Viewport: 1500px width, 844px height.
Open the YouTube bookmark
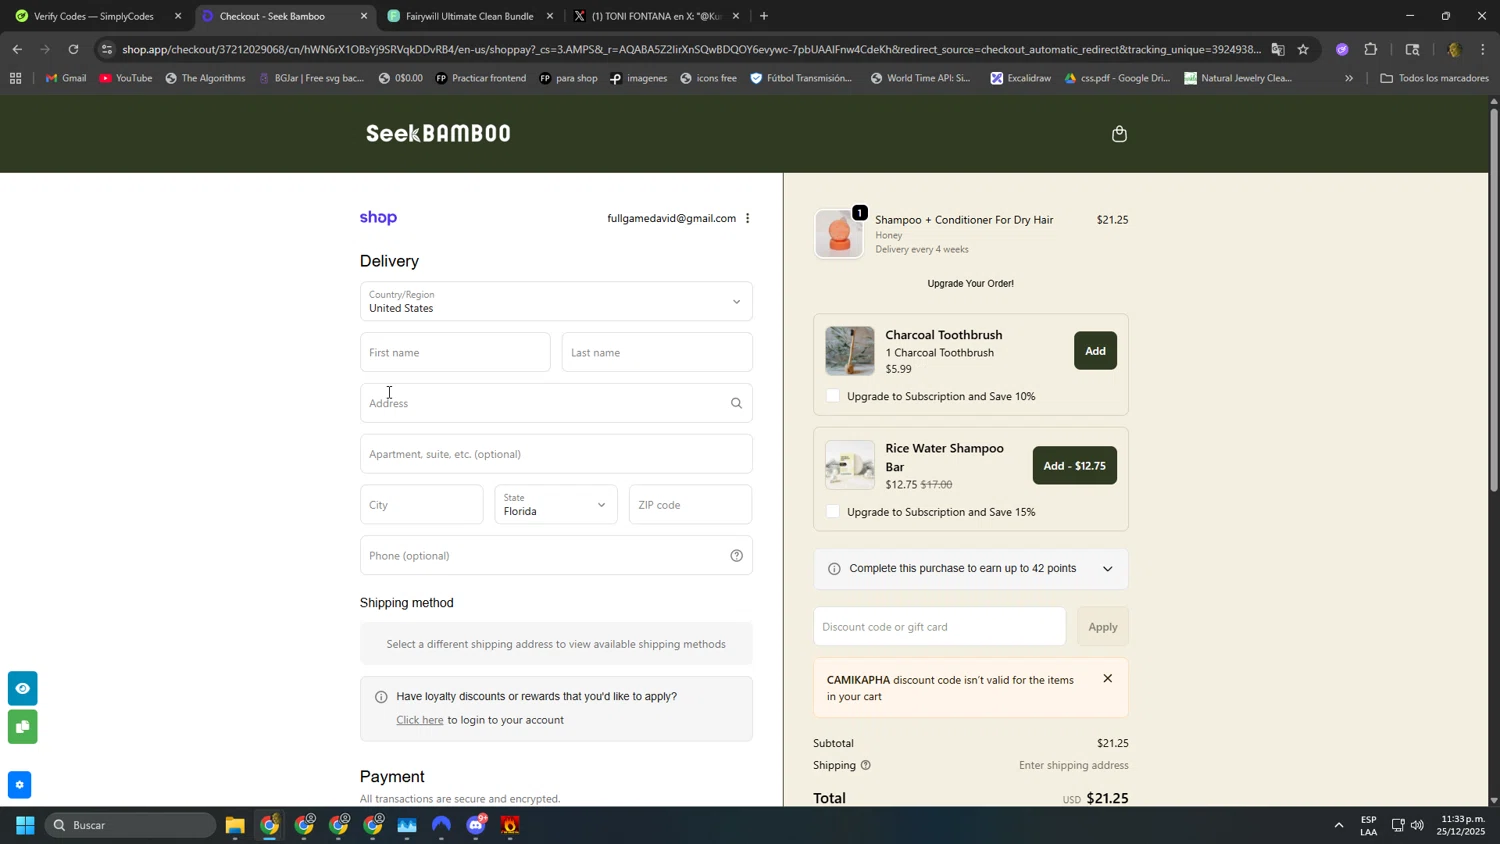click(126, 78)
